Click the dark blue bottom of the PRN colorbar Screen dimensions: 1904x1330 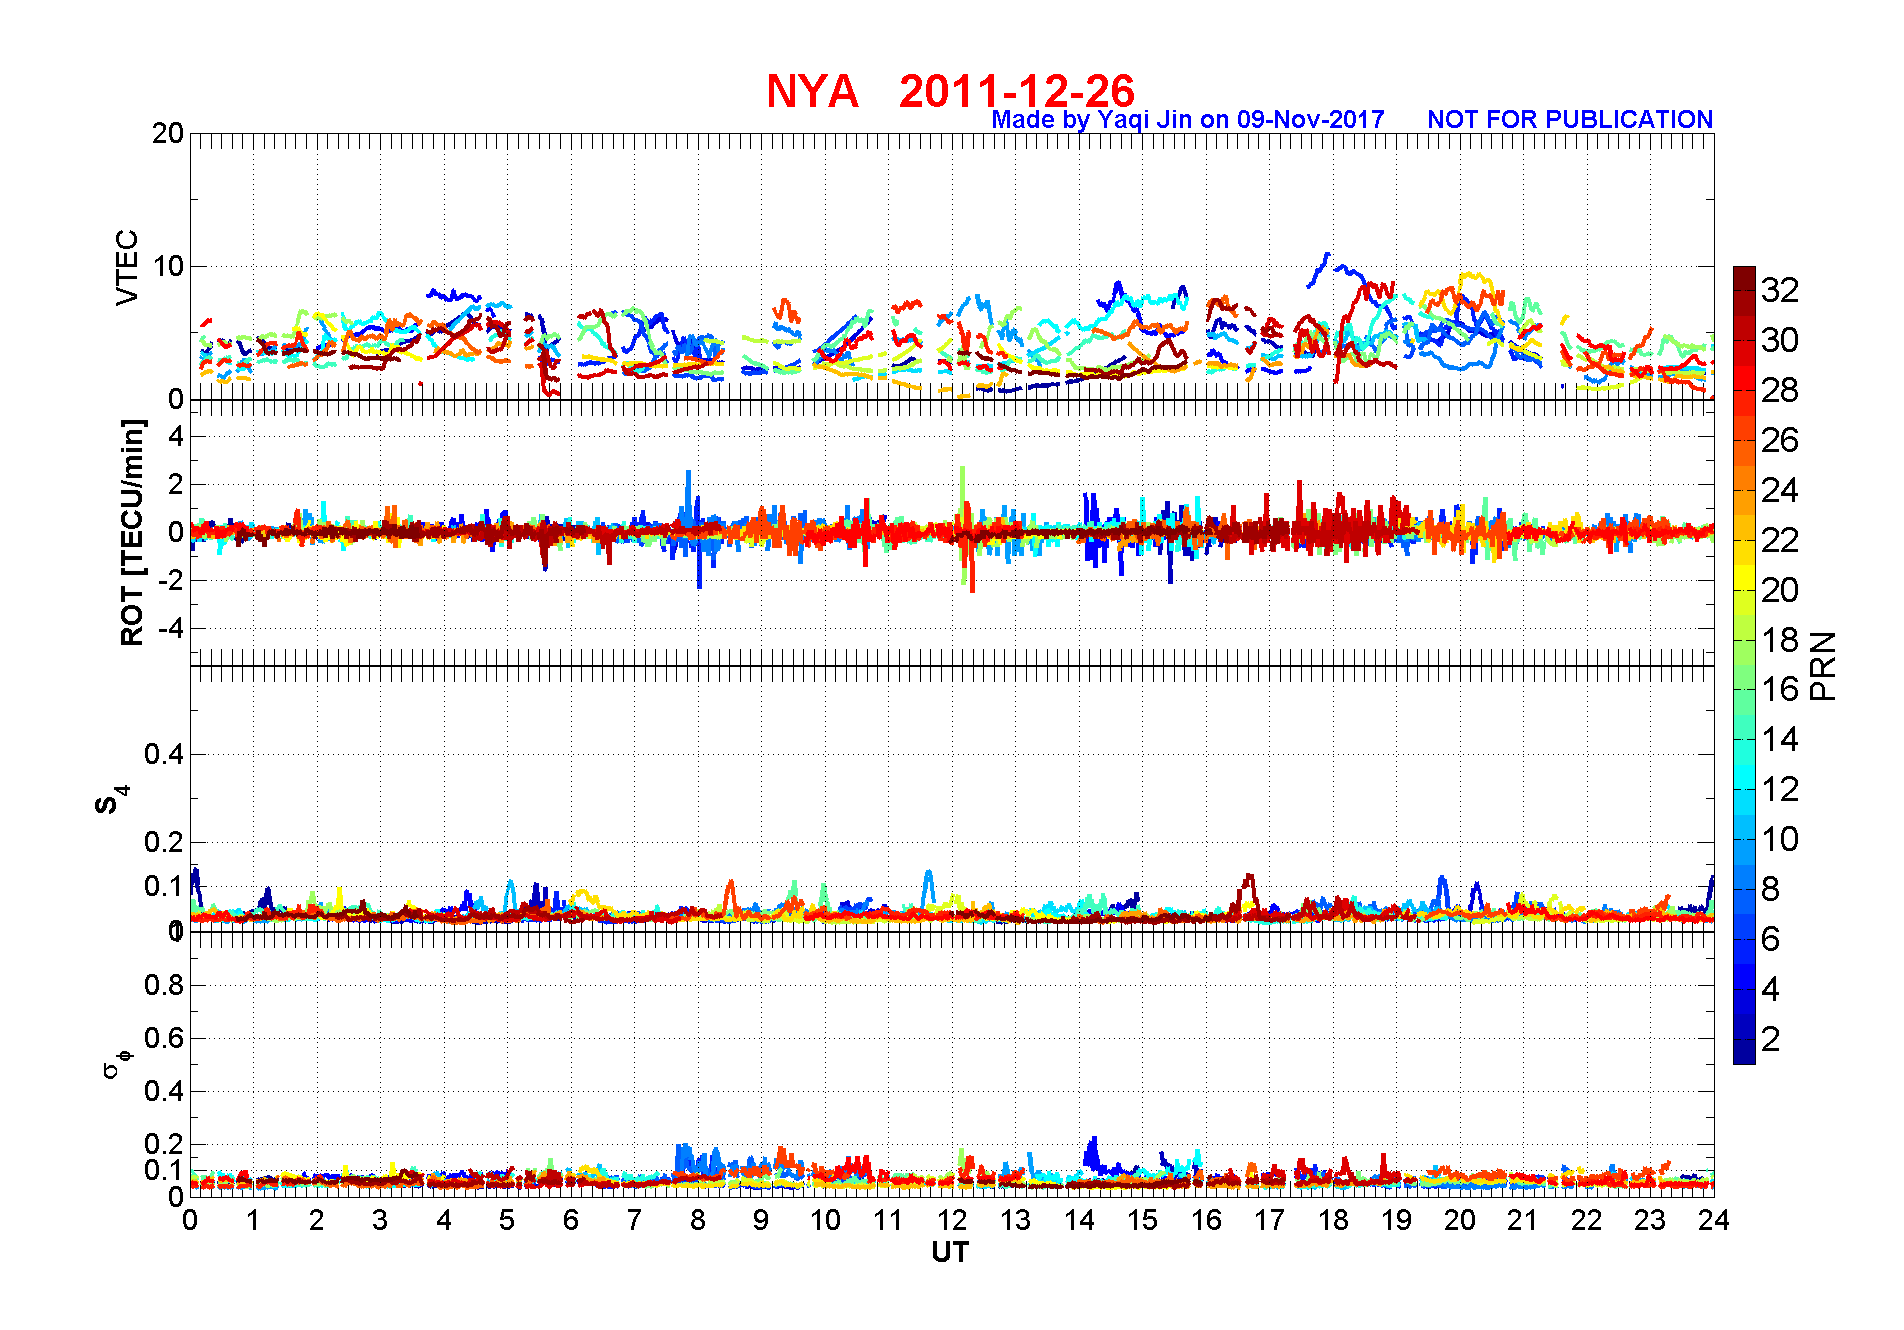pos(1744,1052)
